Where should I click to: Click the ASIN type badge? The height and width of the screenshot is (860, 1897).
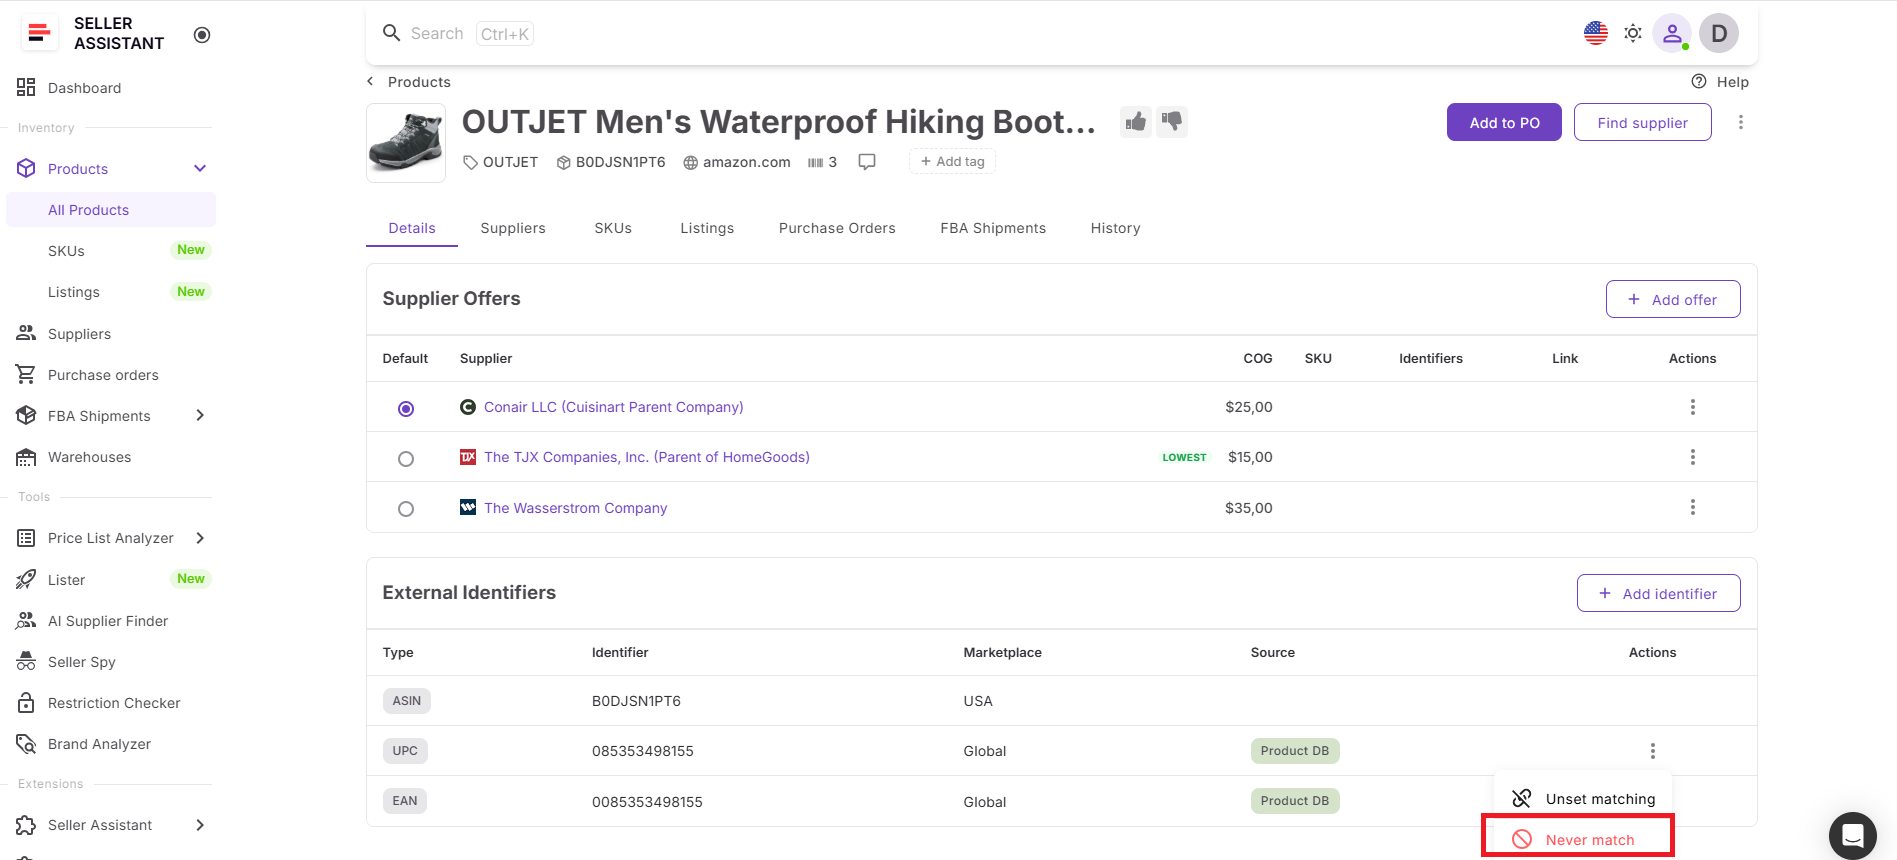coord(406,701)
